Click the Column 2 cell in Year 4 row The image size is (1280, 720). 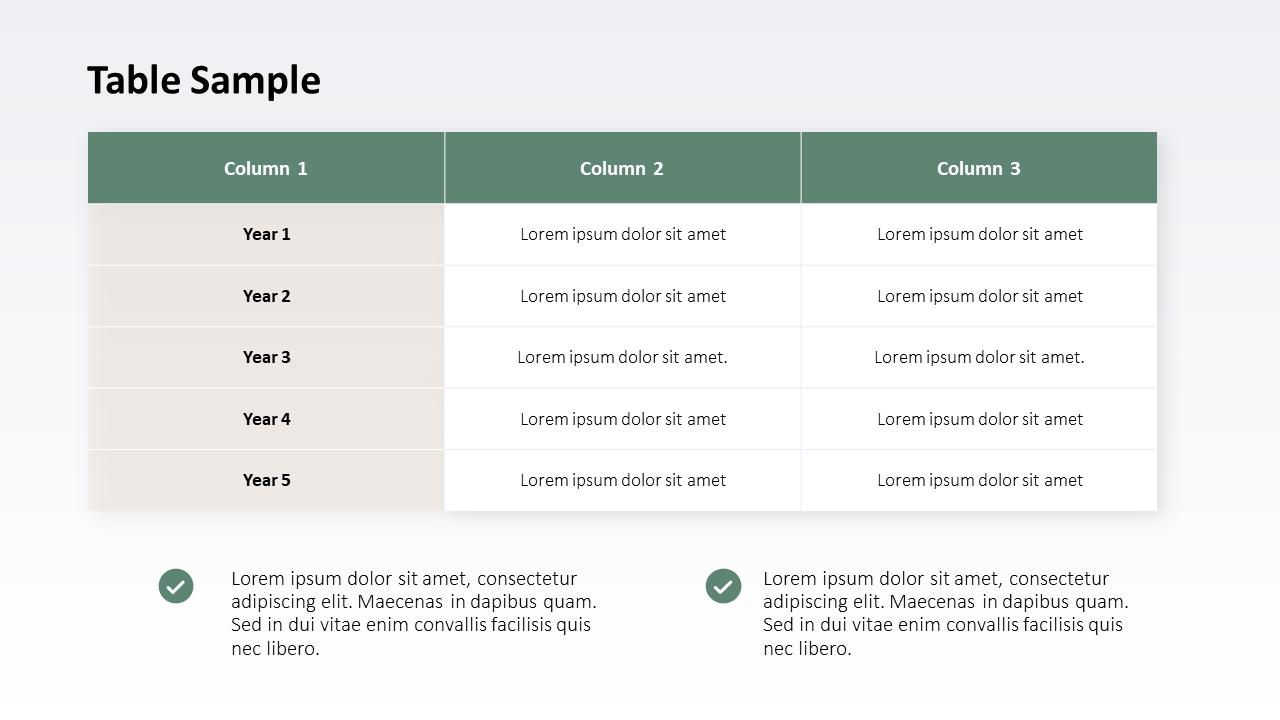[623, 419]
